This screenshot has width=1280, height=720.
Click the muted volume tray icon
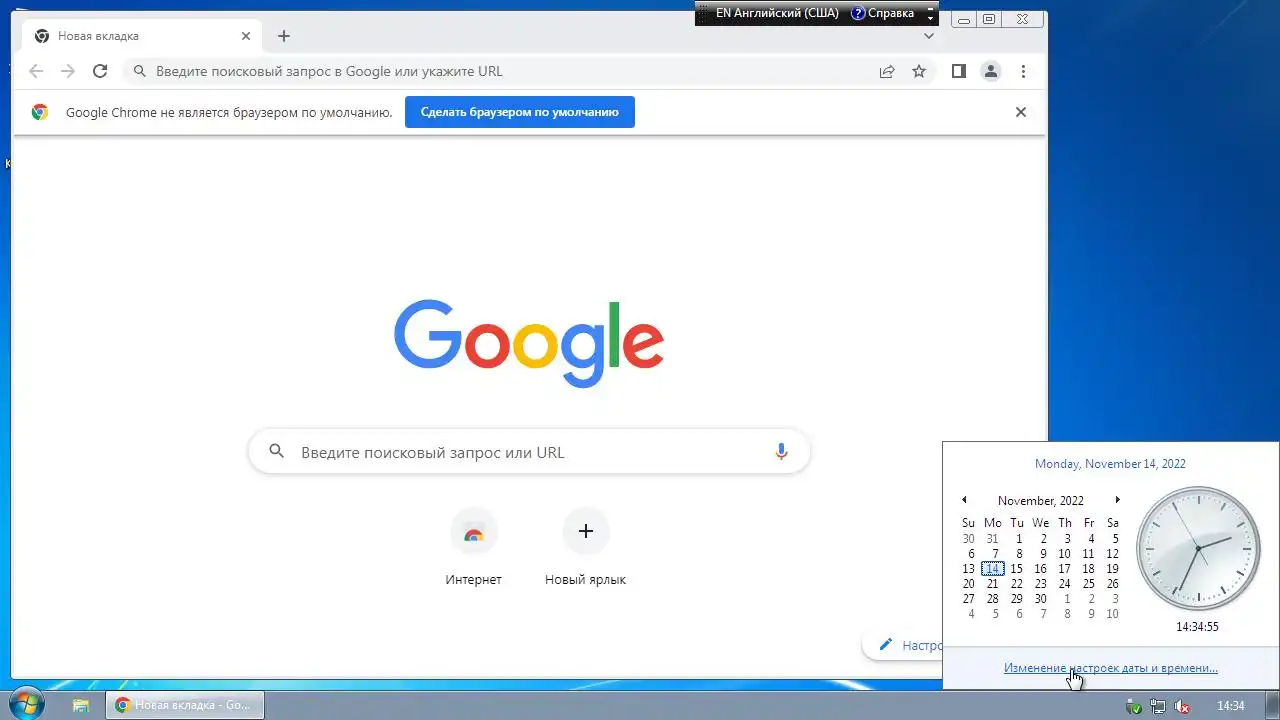pos(1181,706)
